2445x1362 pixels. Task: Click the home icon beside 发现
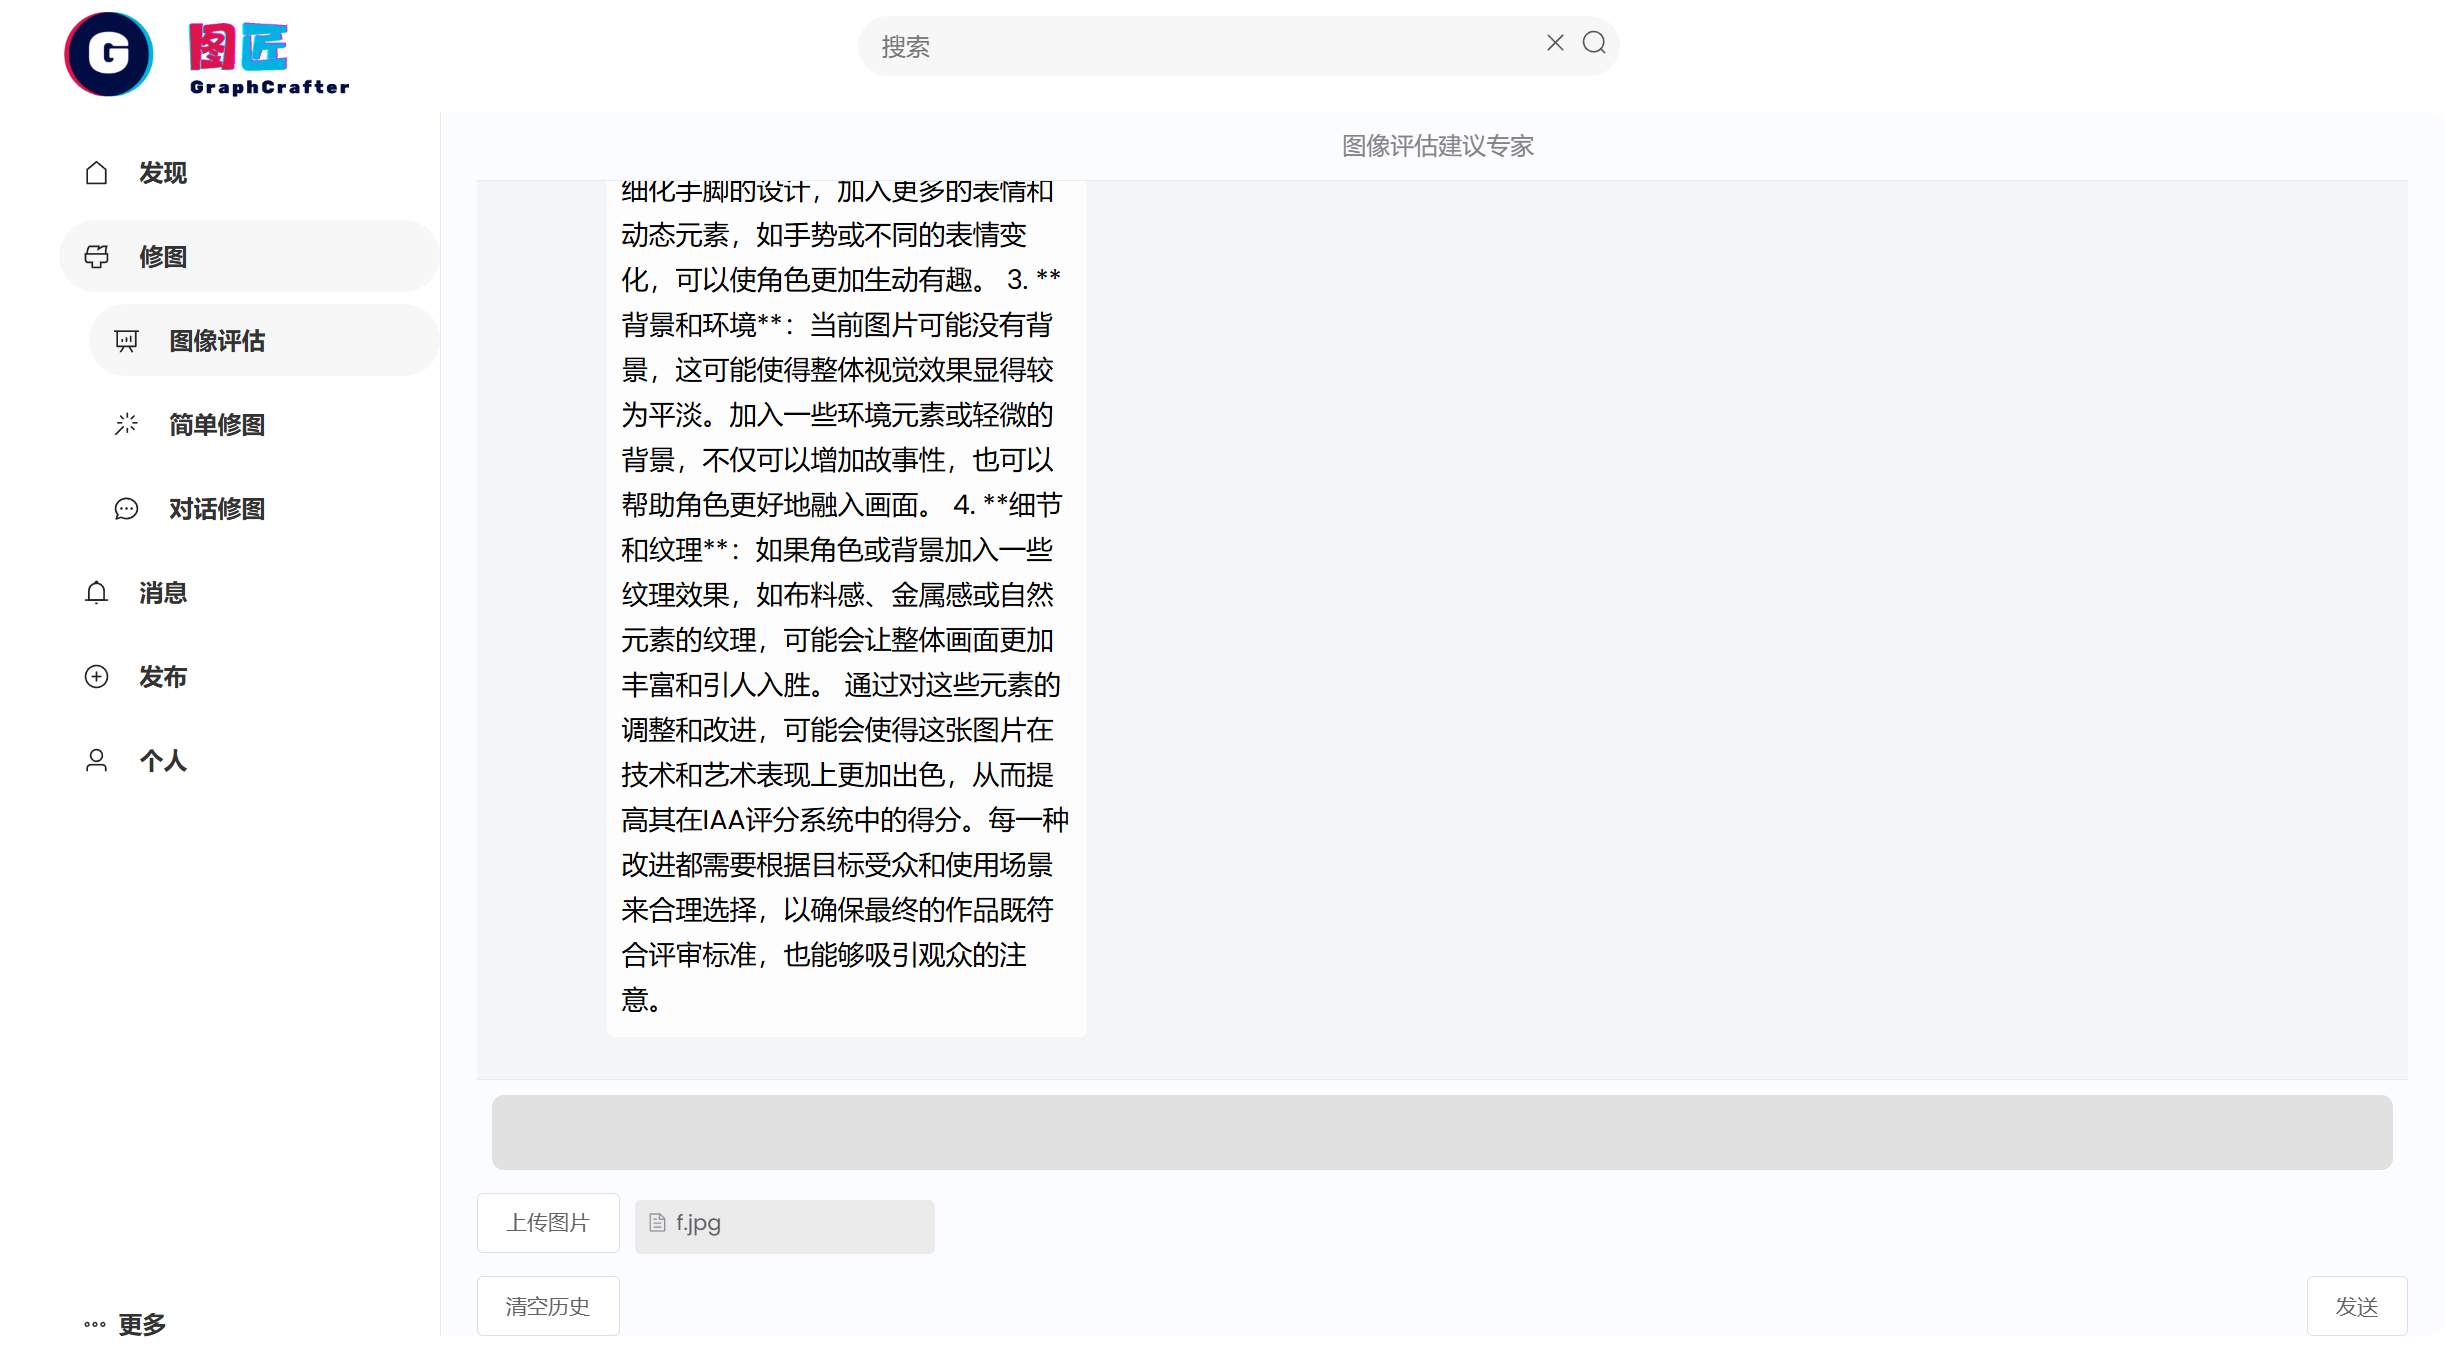[x=96, y=173]
